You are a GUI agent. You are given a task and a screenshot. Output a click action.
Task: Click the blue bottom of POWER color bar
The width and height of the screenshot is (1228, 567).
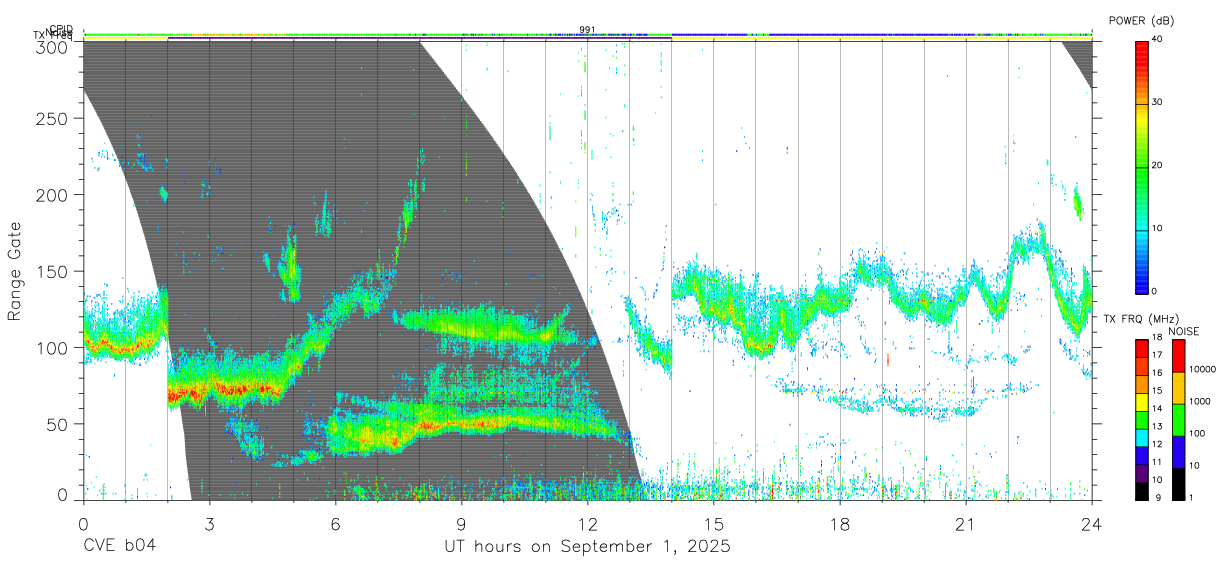point(1142,280)
